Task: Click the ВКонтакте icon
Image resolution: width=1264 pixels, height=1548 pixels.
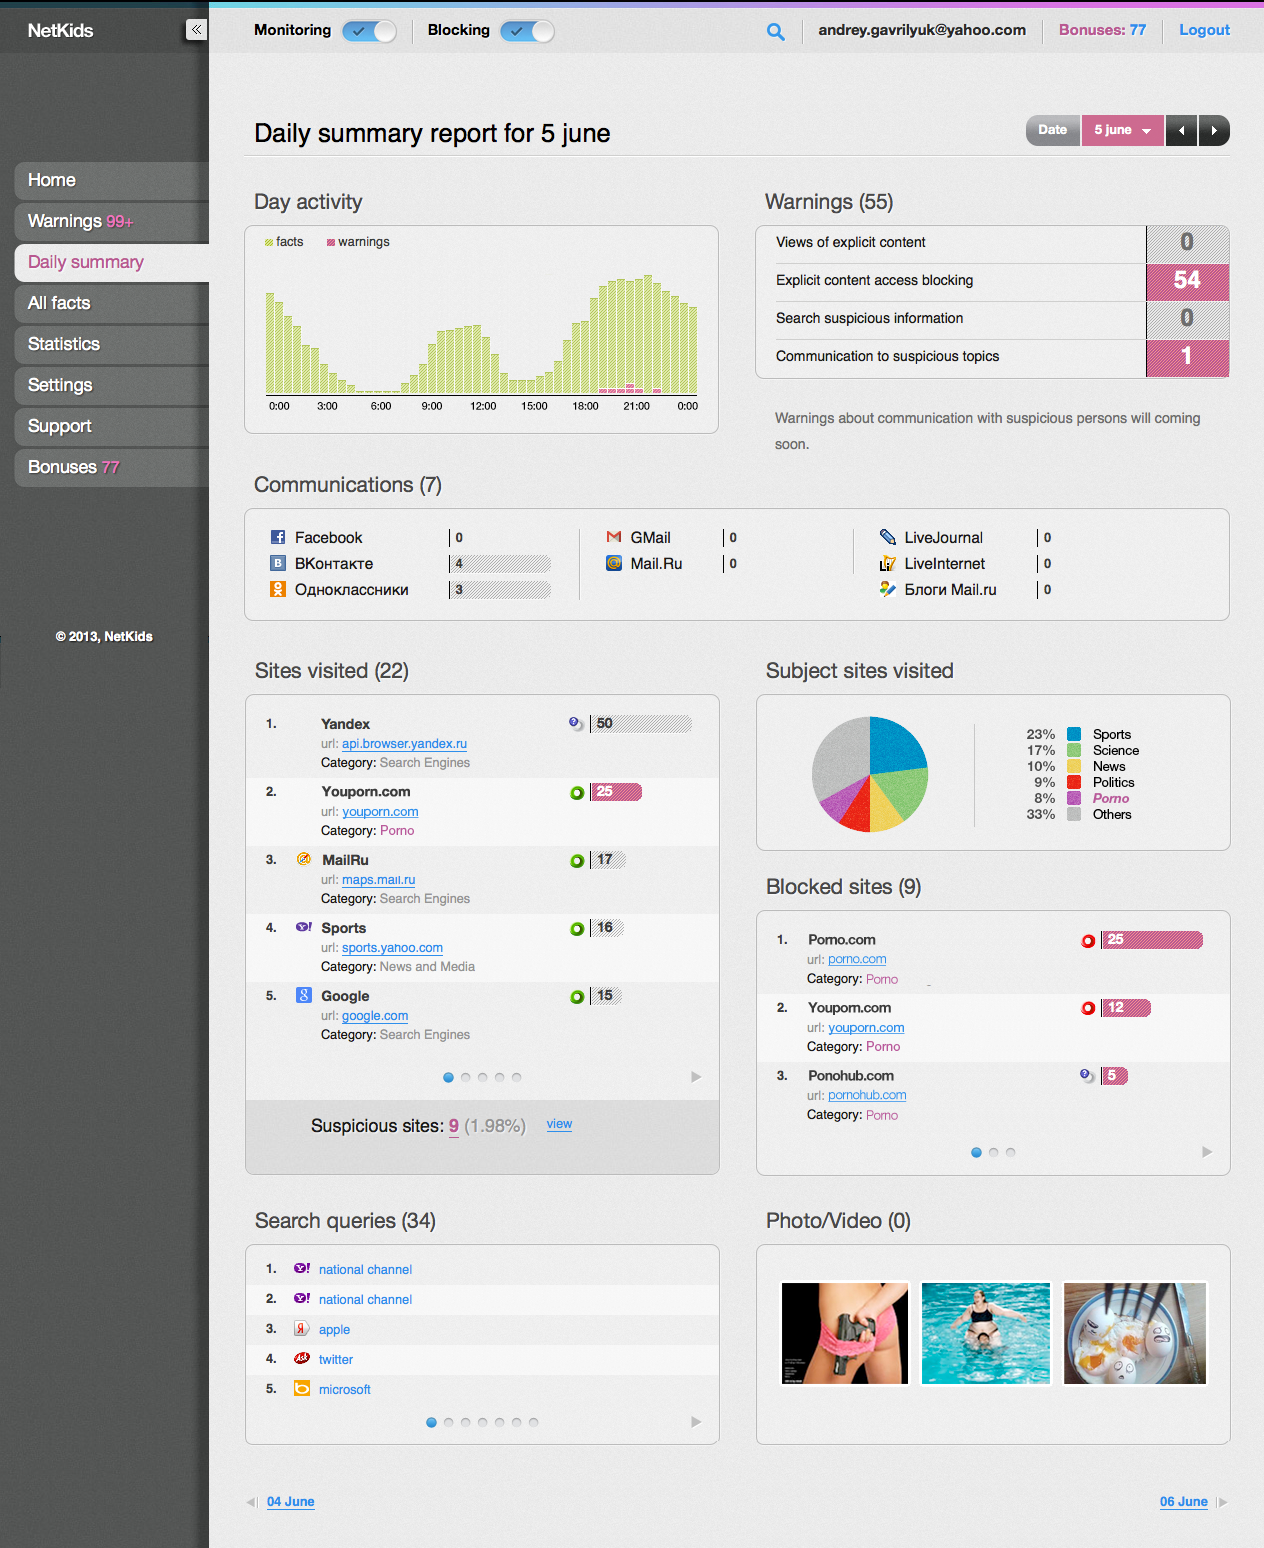Action: pyautogui.click(x=278, y=563)
